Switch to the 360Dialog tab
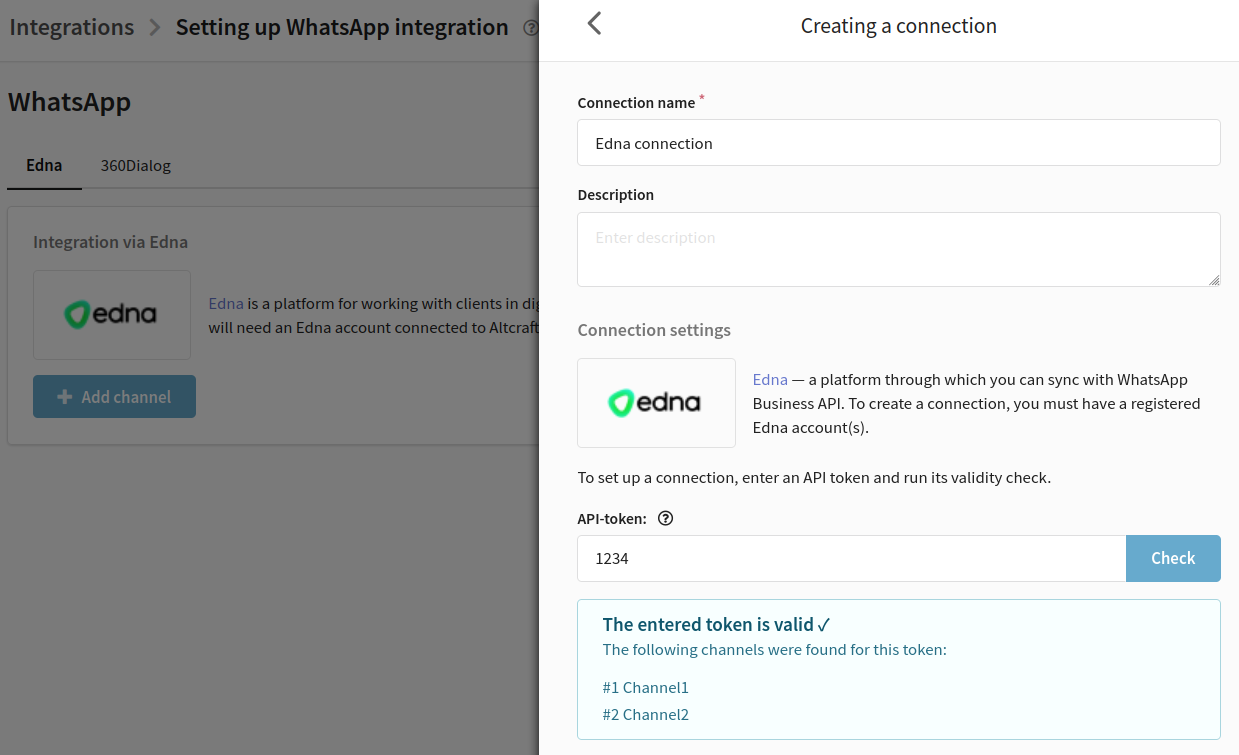This screenshot has height=755, width=1239. point(136,166)
